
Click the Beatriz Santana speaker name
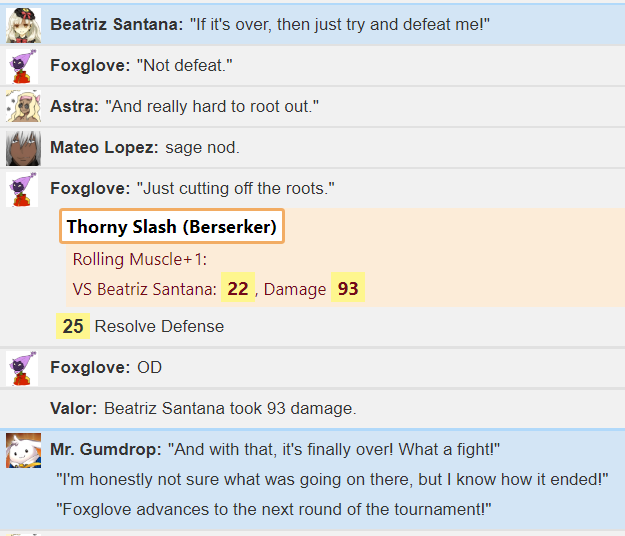coord(116,24)
